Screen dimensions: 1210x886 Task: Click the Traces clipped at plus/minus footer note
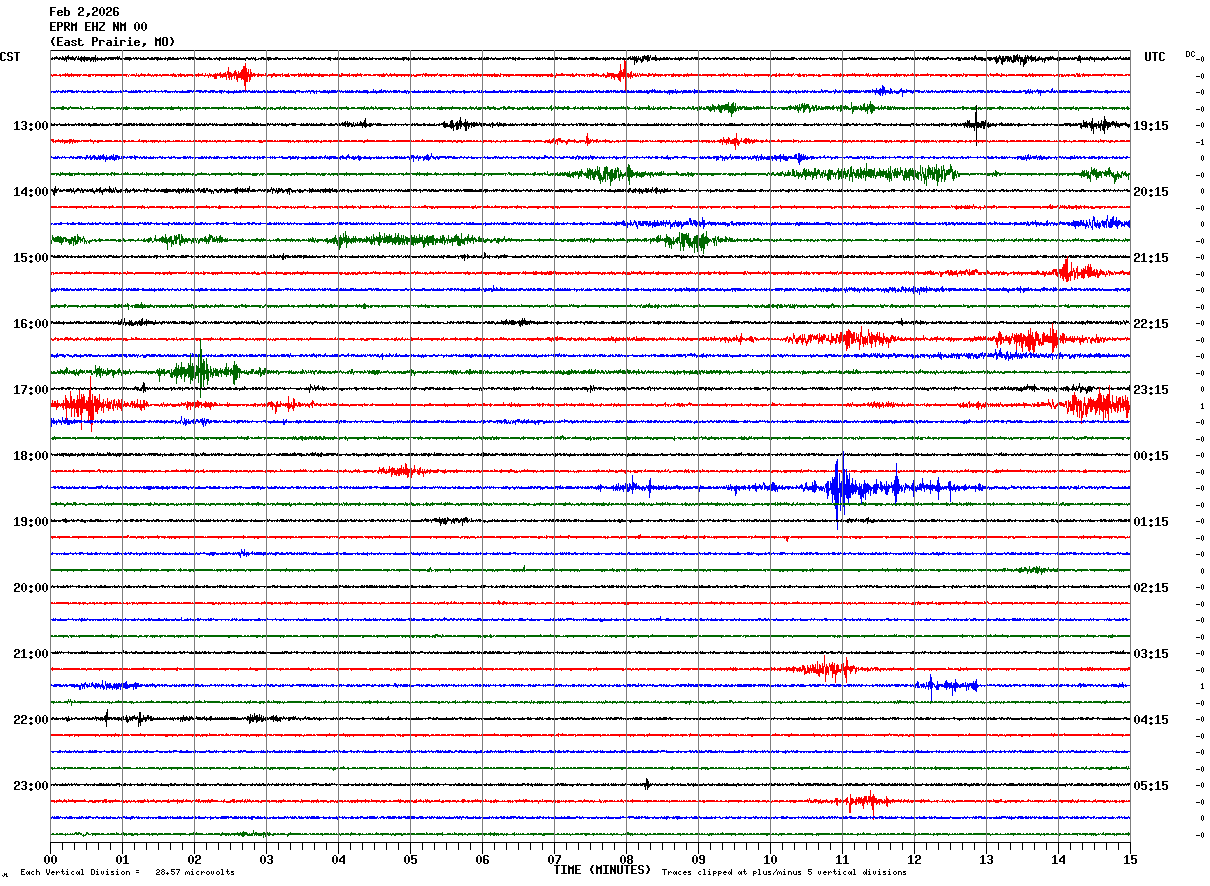pos(784,872)
